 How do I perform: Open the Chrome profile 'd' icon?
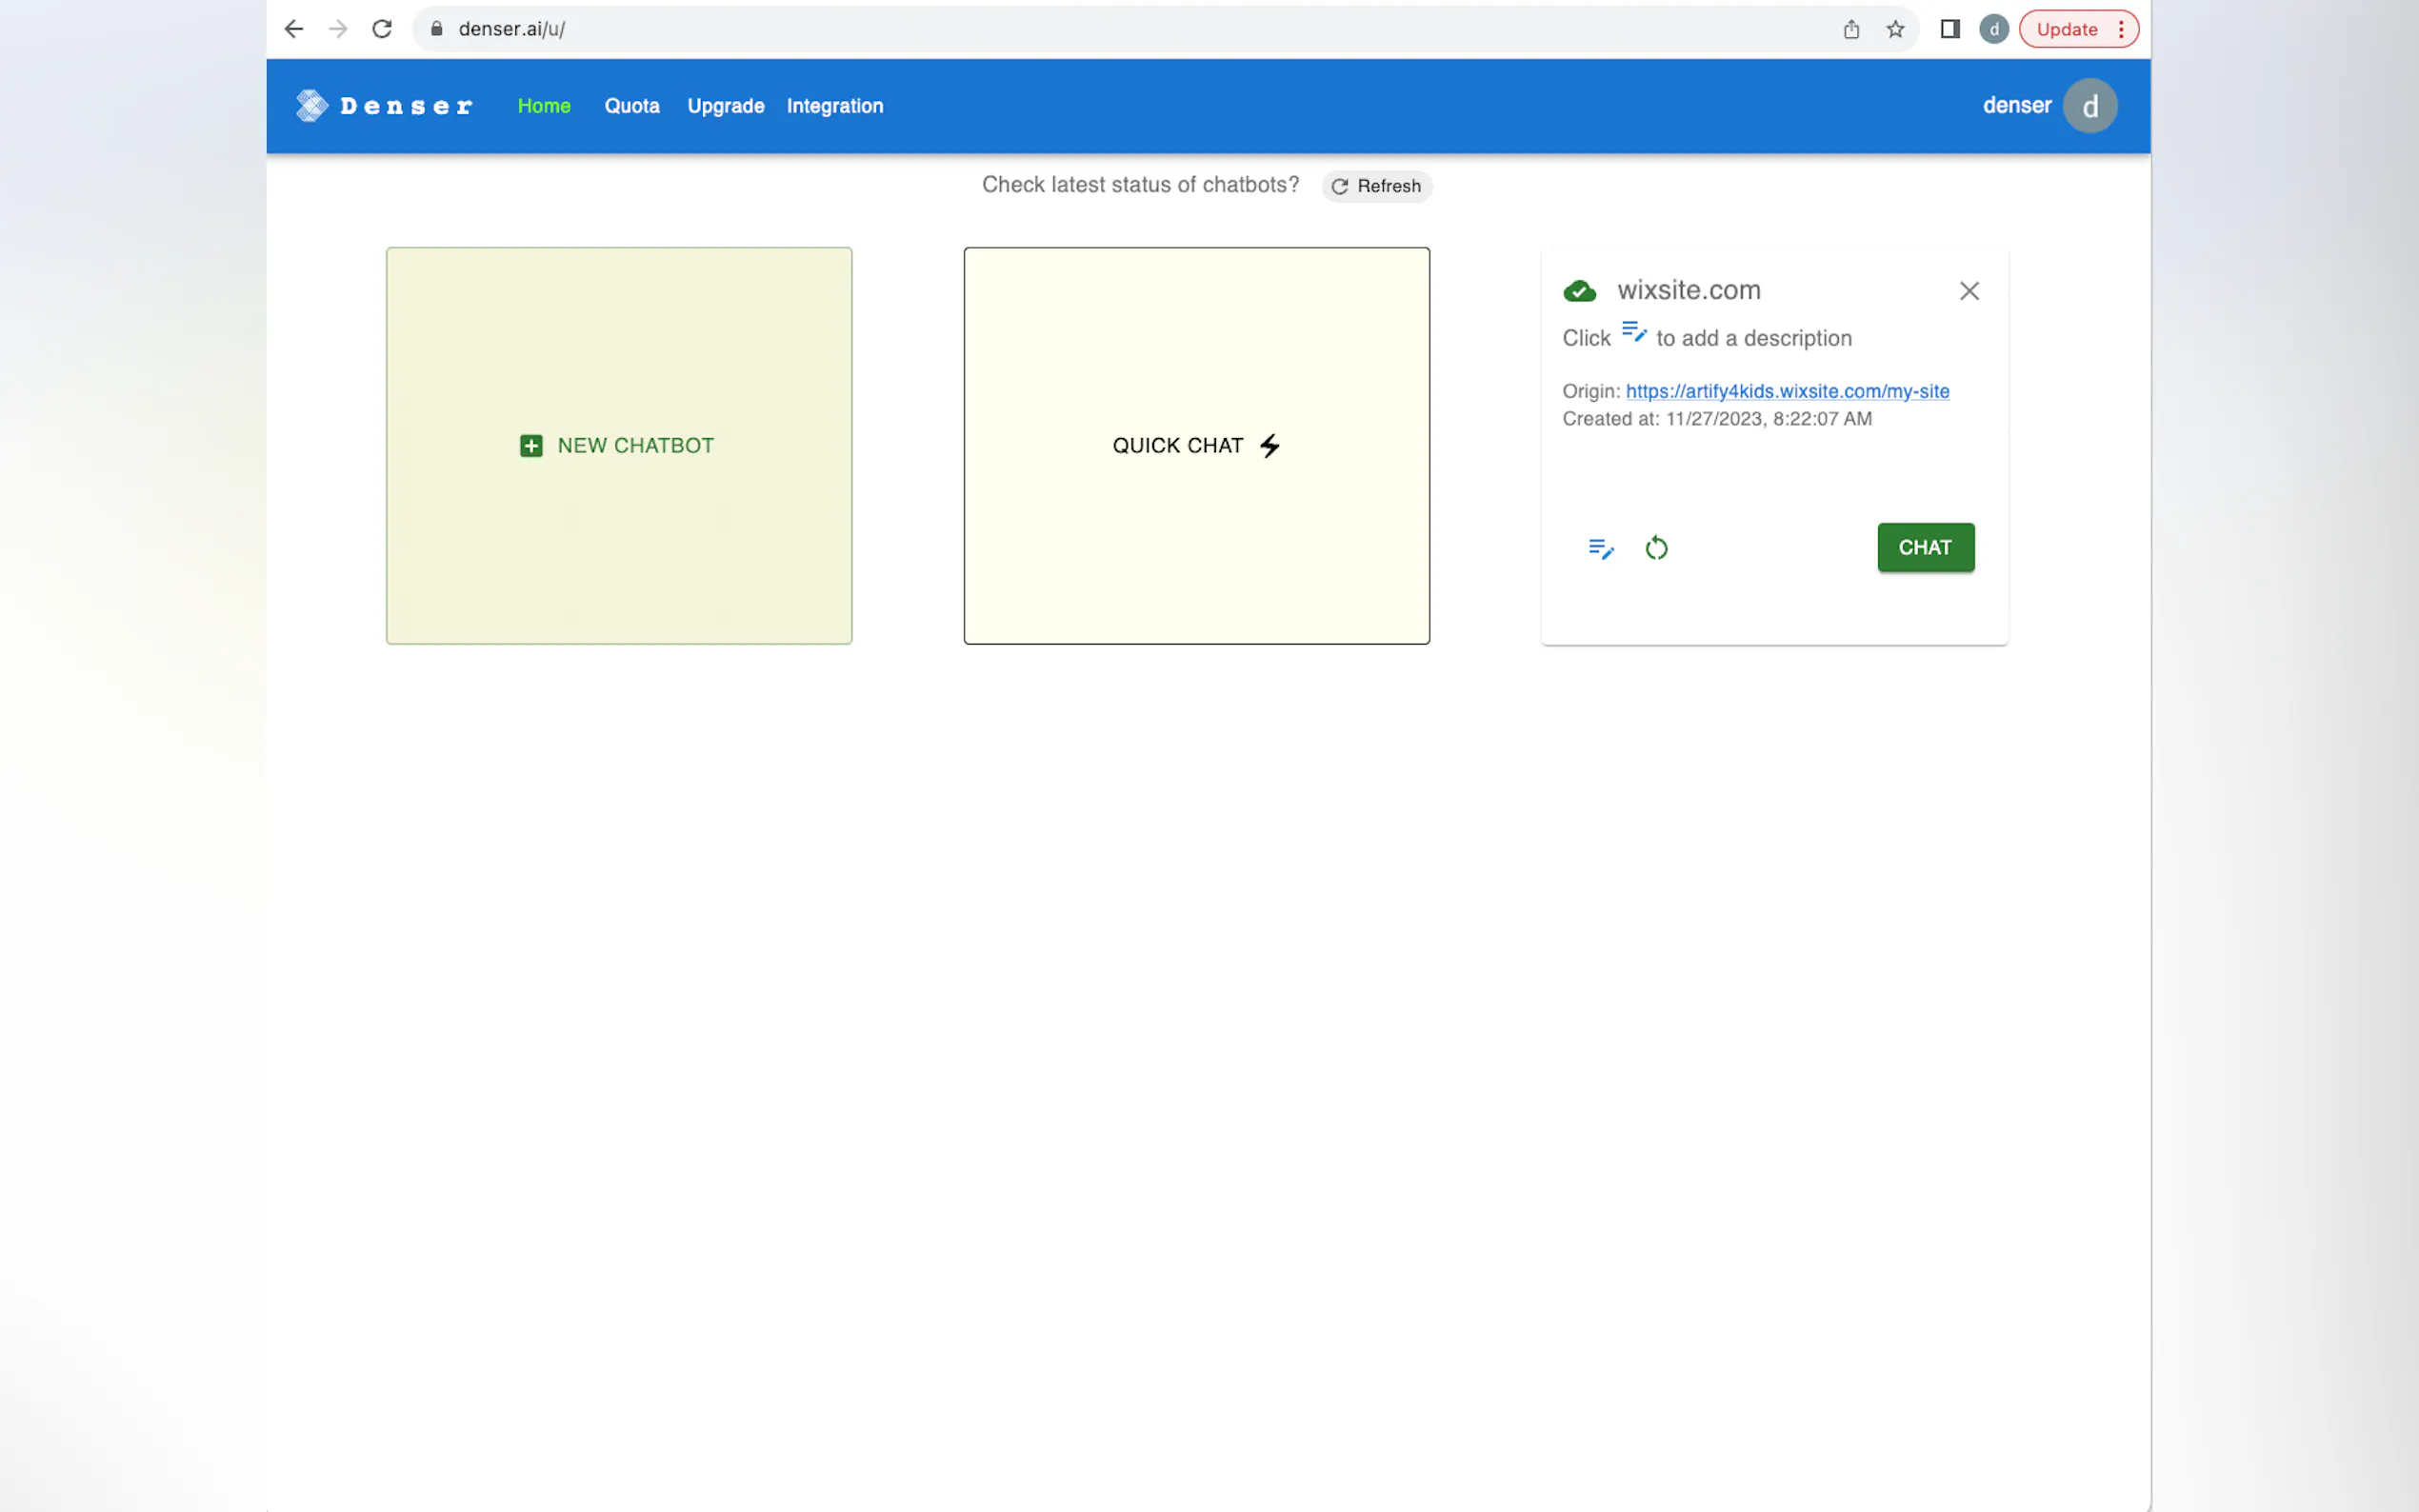click(x=1993, y=29)
